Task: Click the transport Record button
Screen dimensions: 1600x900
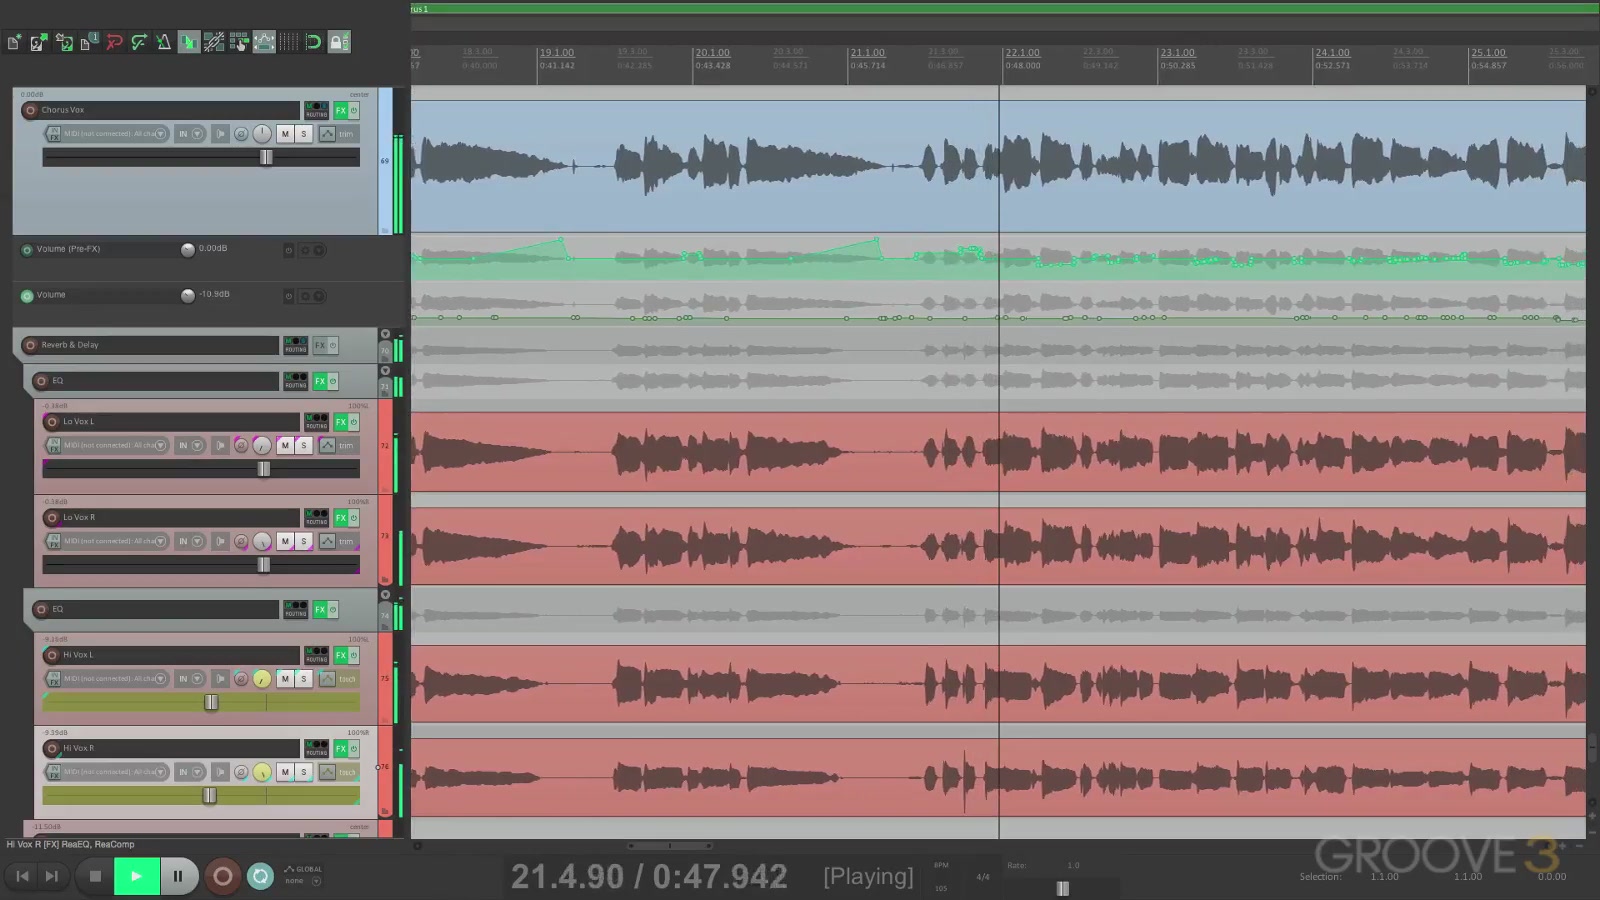Action: coord(223,876)
